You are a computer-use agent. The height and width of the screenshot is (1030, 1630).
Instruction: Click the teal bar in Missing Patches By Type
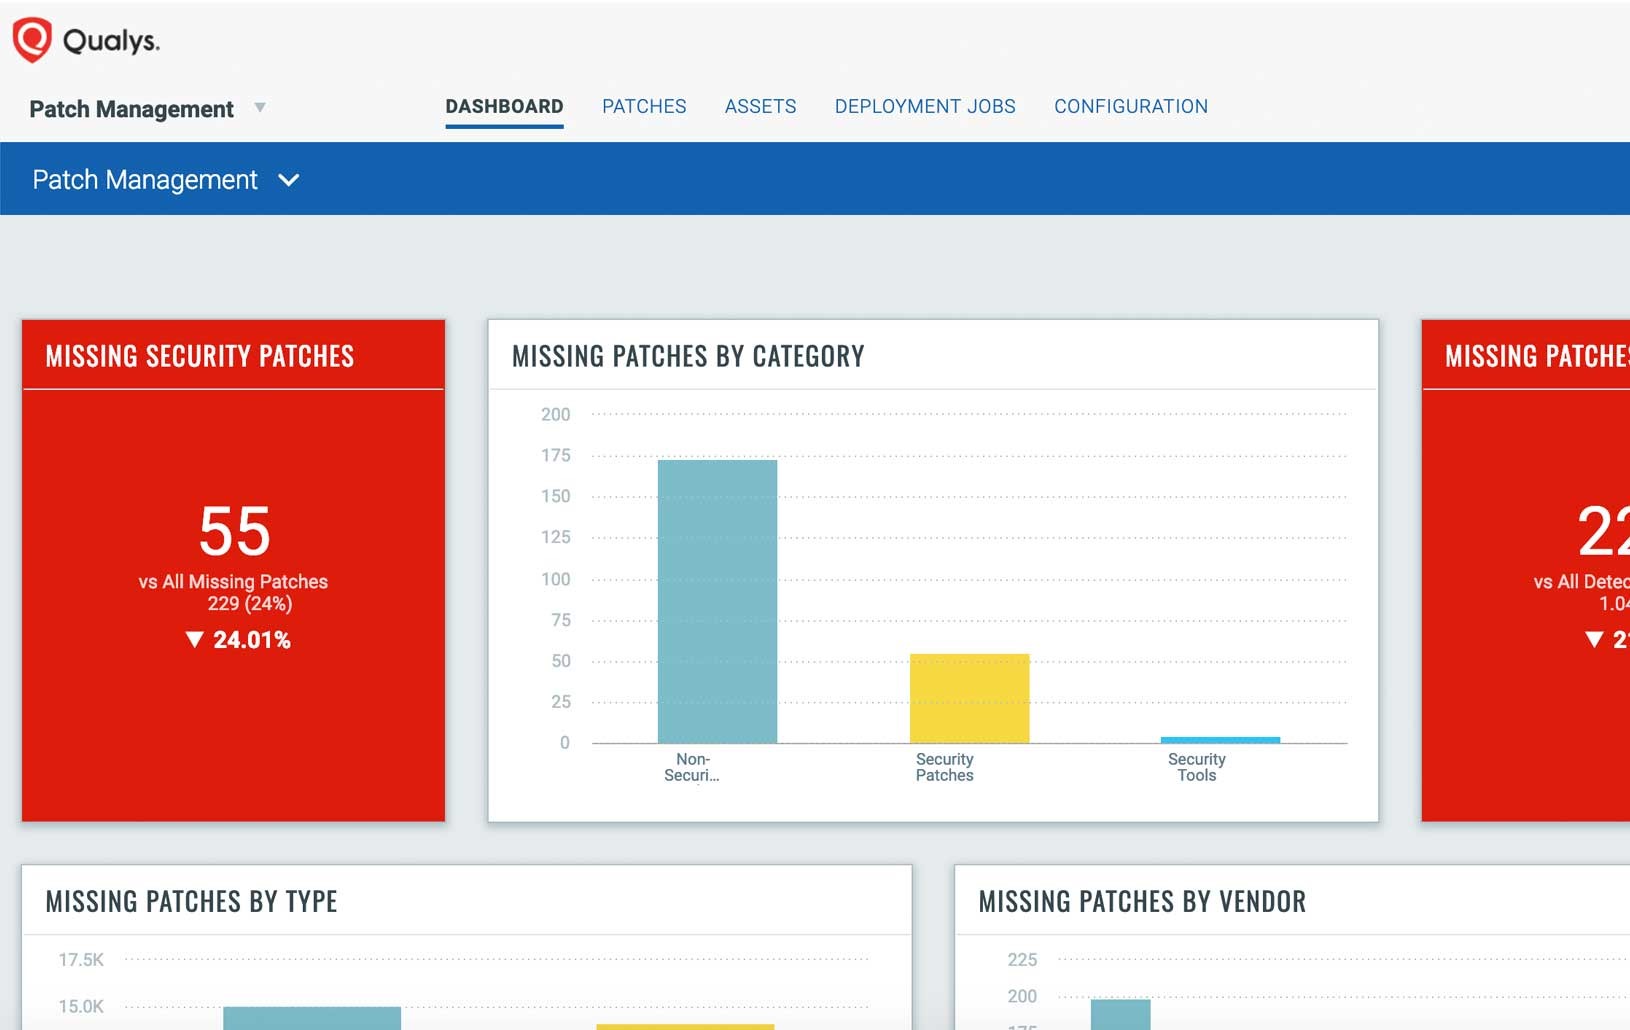click(312, 1018)
